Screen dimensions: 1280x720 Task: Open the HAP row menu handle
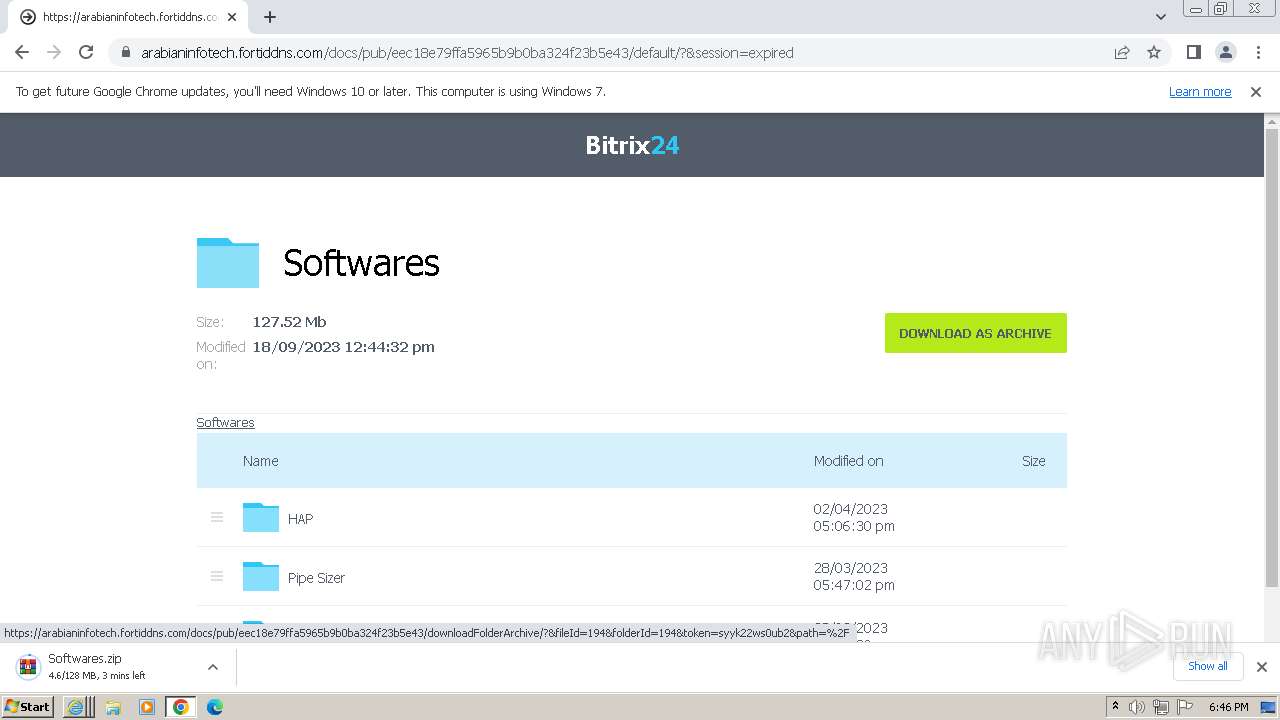coord(217,517)
